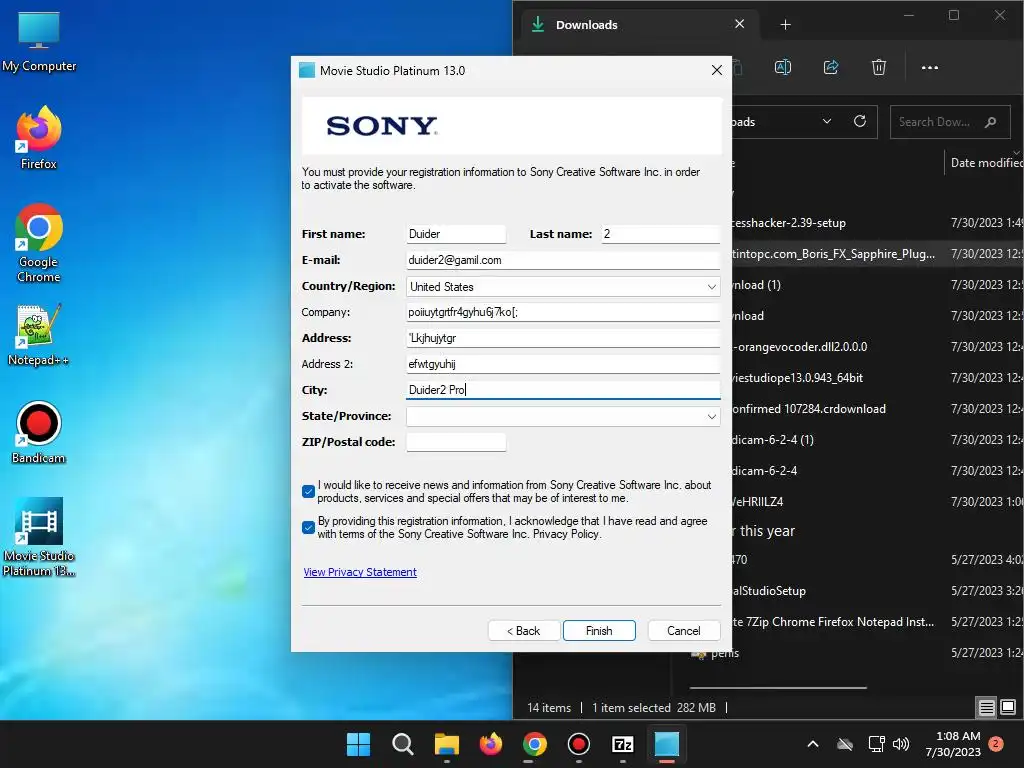The height and width of the screenshot is (768, 1024).
Task: Click the City field
Action: pos(563,390)
